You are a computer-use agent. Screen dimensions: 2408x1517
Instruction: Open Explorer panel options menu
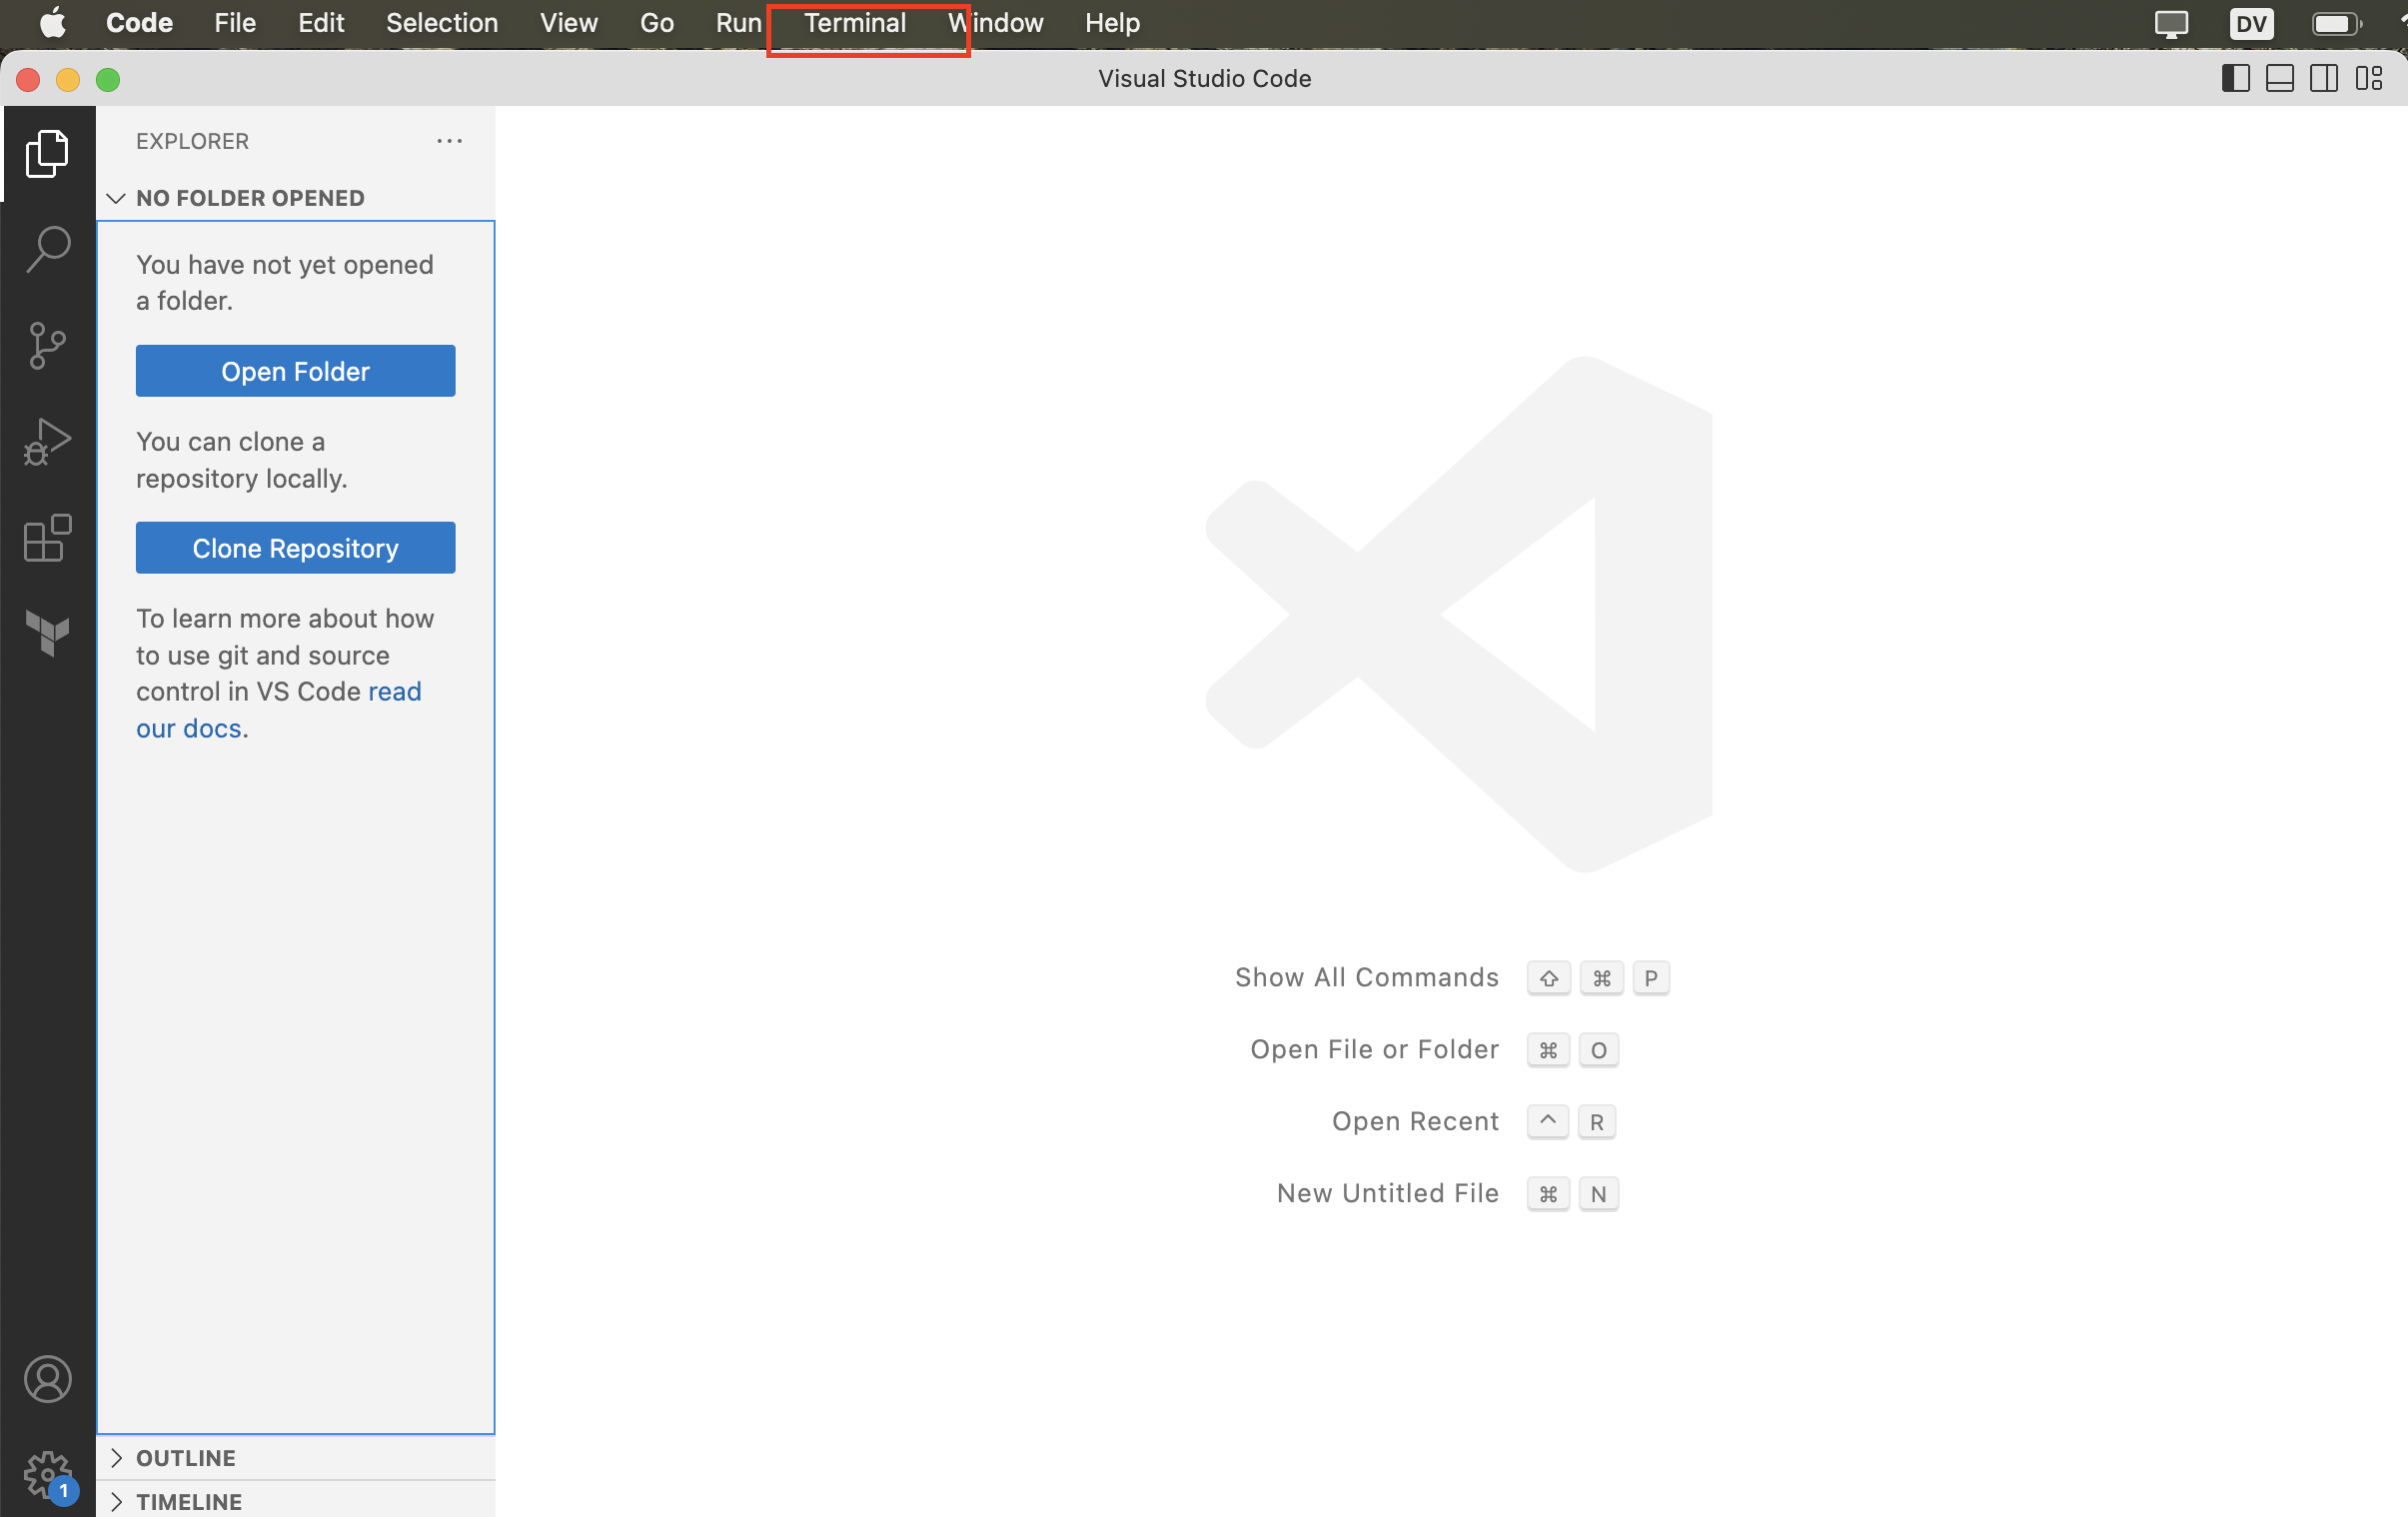448,140
